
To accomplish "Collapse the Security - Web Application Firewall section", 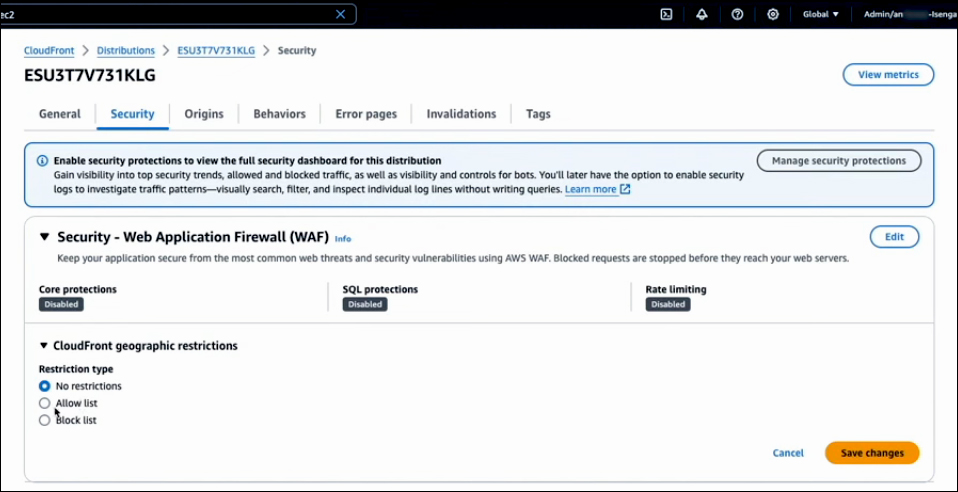I will pos(44,237).
